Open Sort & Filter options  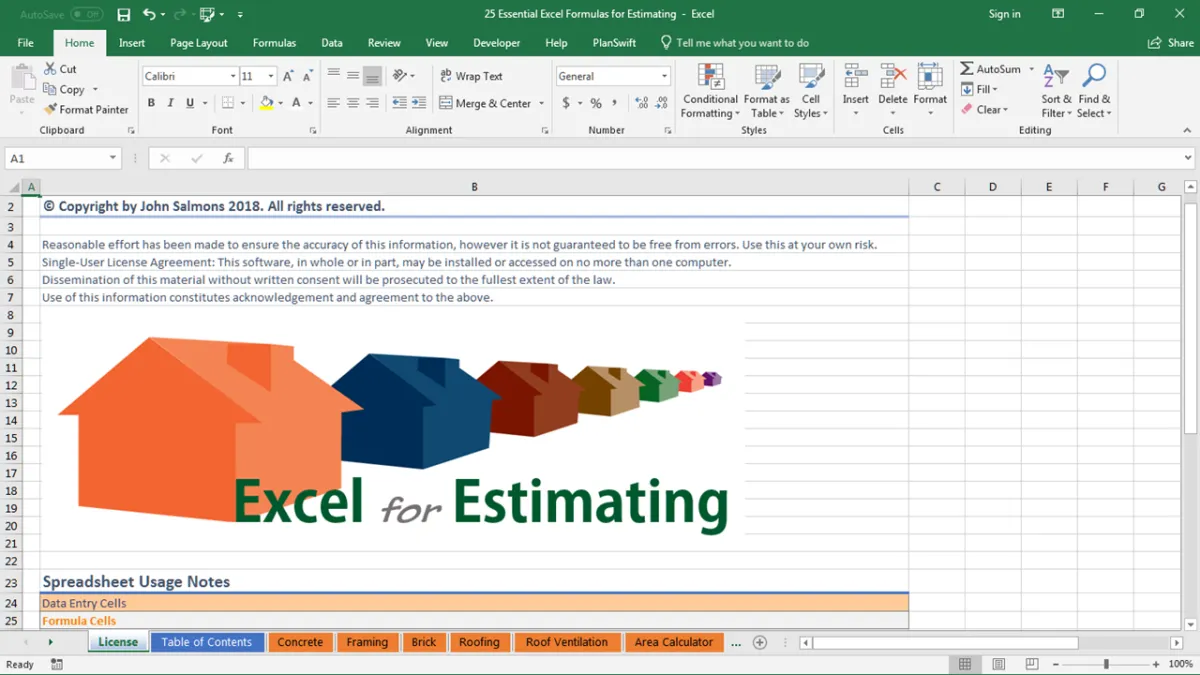click(1056, 91)
